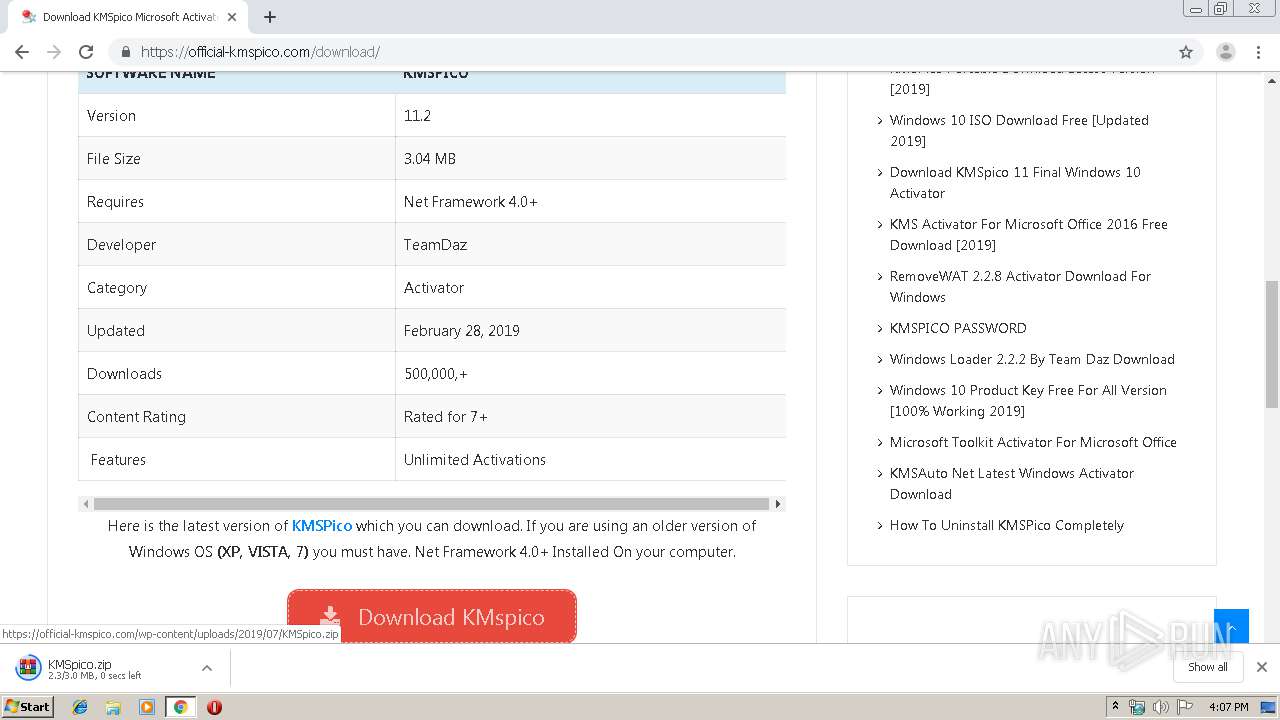Select the TeamDaz developer cell
Image resolution: width=1280 pixels, height=720 pixels.
click(x=590, y=245)
